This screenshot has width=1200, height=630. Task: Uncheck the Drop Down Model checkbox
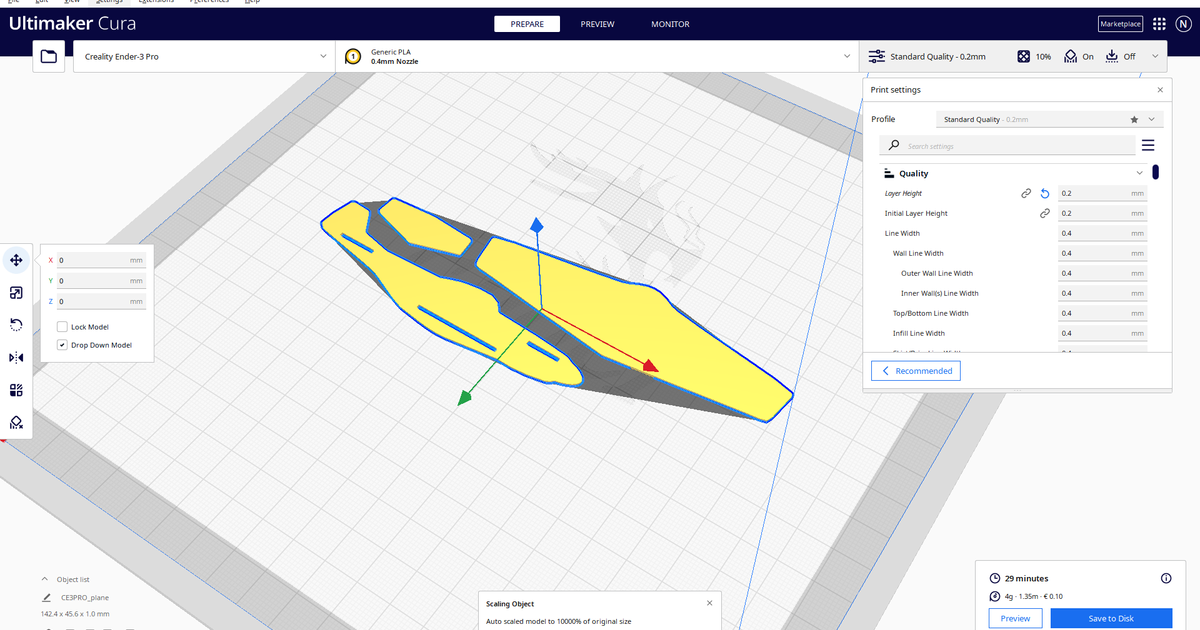[x=63, y=345]
